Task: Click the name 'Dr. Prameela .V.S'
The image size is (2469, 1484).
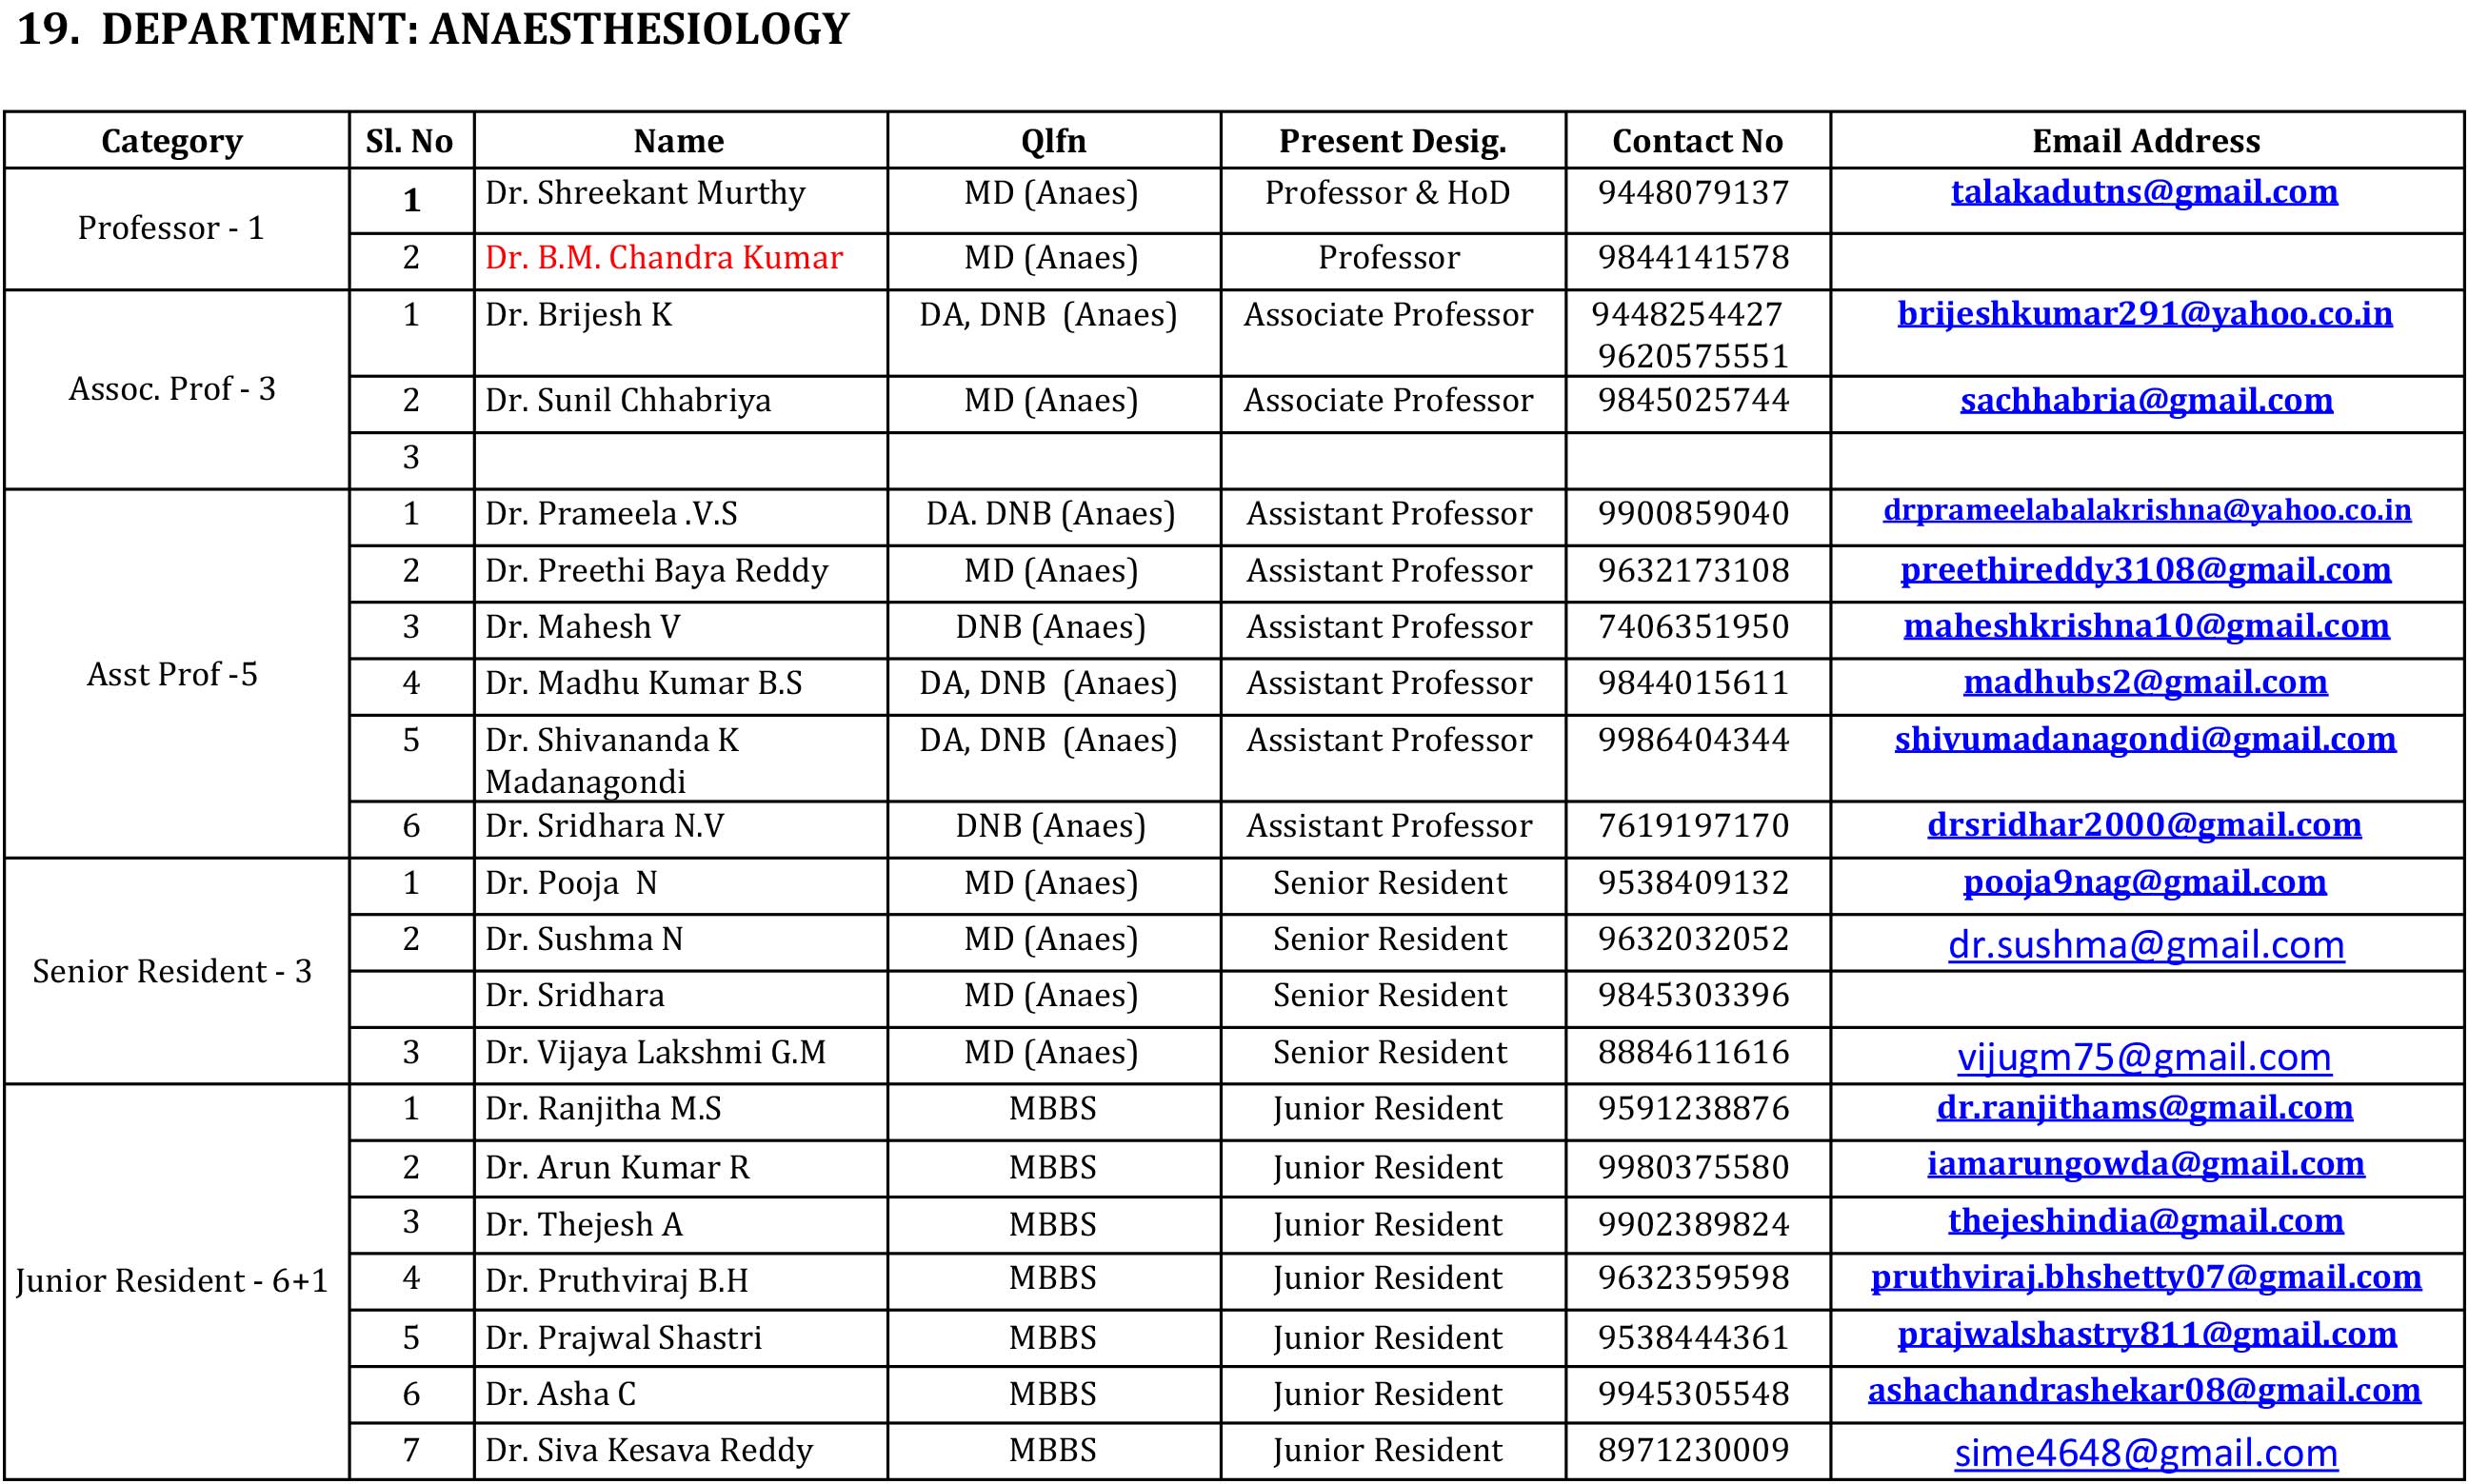Action: pos(611,514)
